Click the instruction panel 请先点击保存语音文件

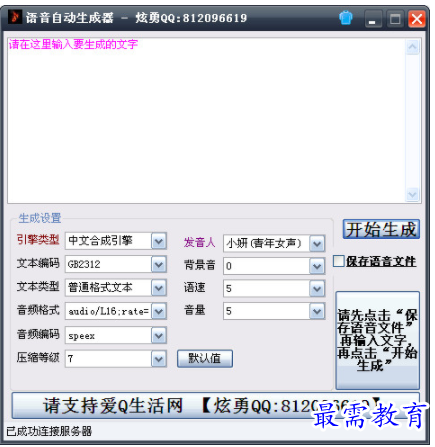(x=377, y=340)
